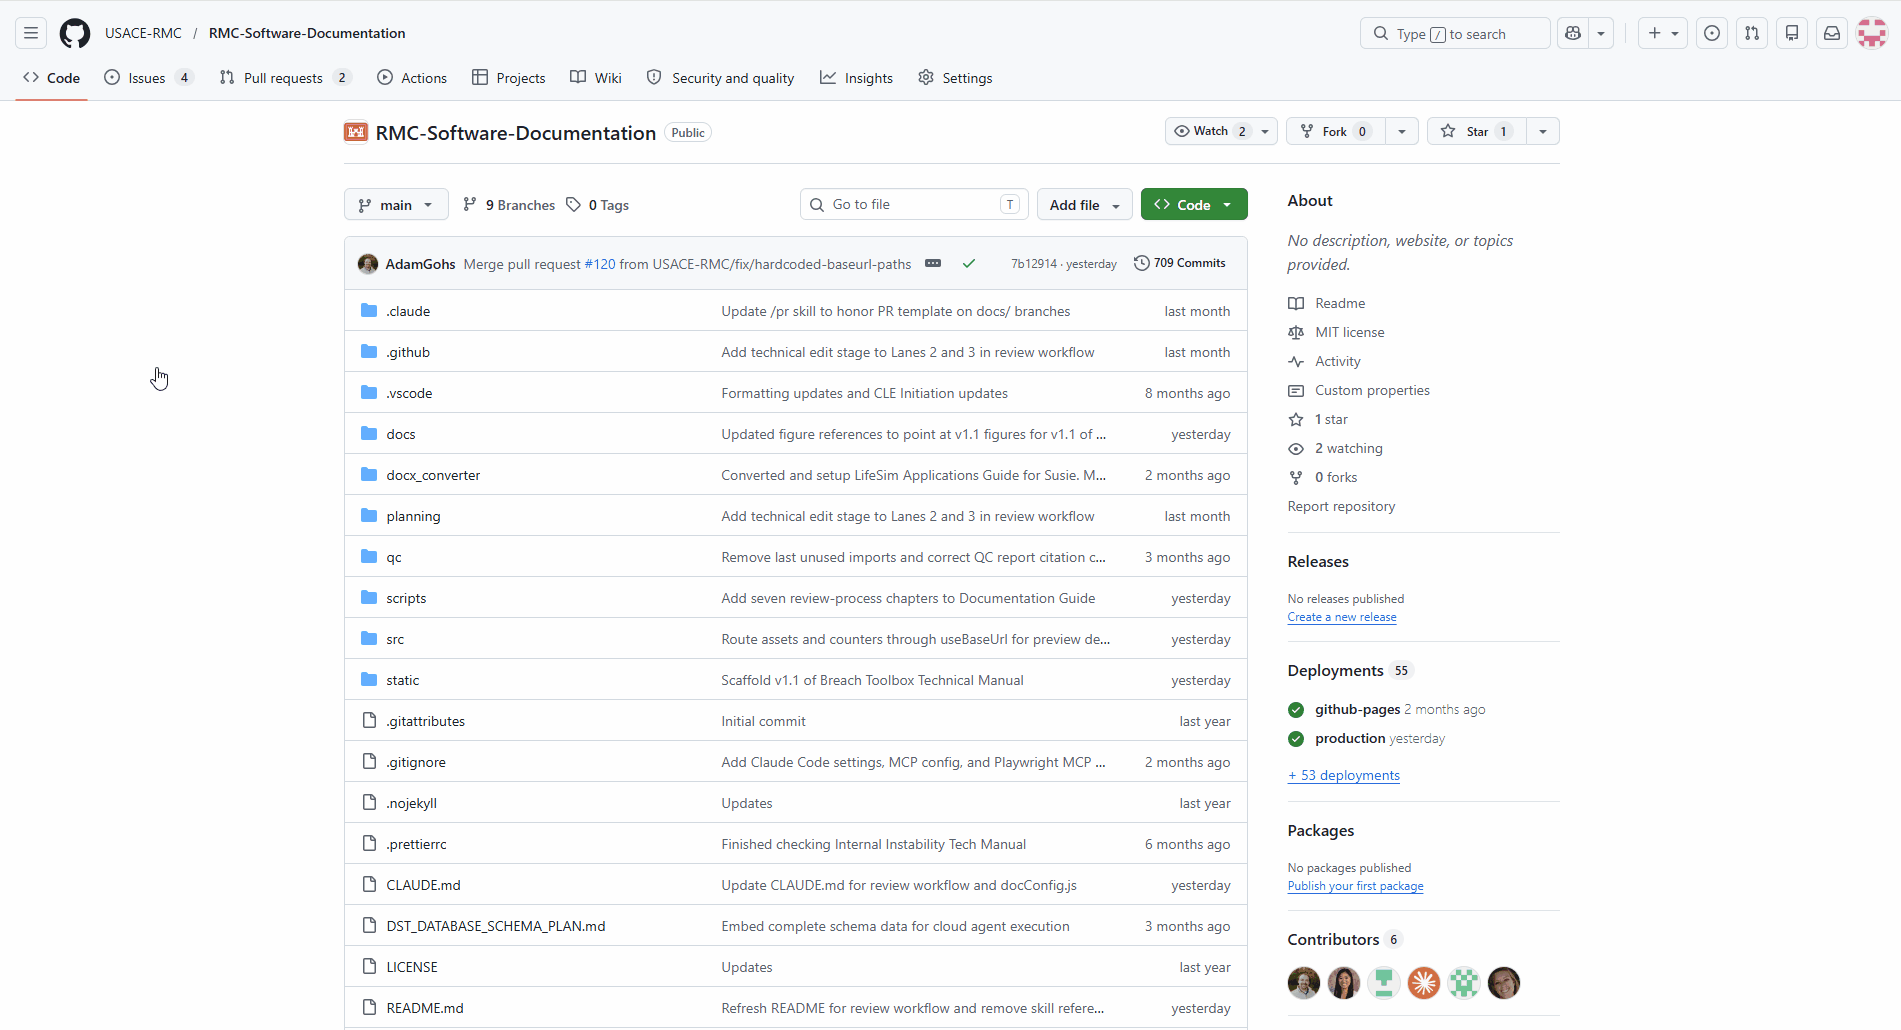Expand the Star lists dropdown arrow
1901x1030 pixels.
pyautogui.click(x=1543, y=131)
